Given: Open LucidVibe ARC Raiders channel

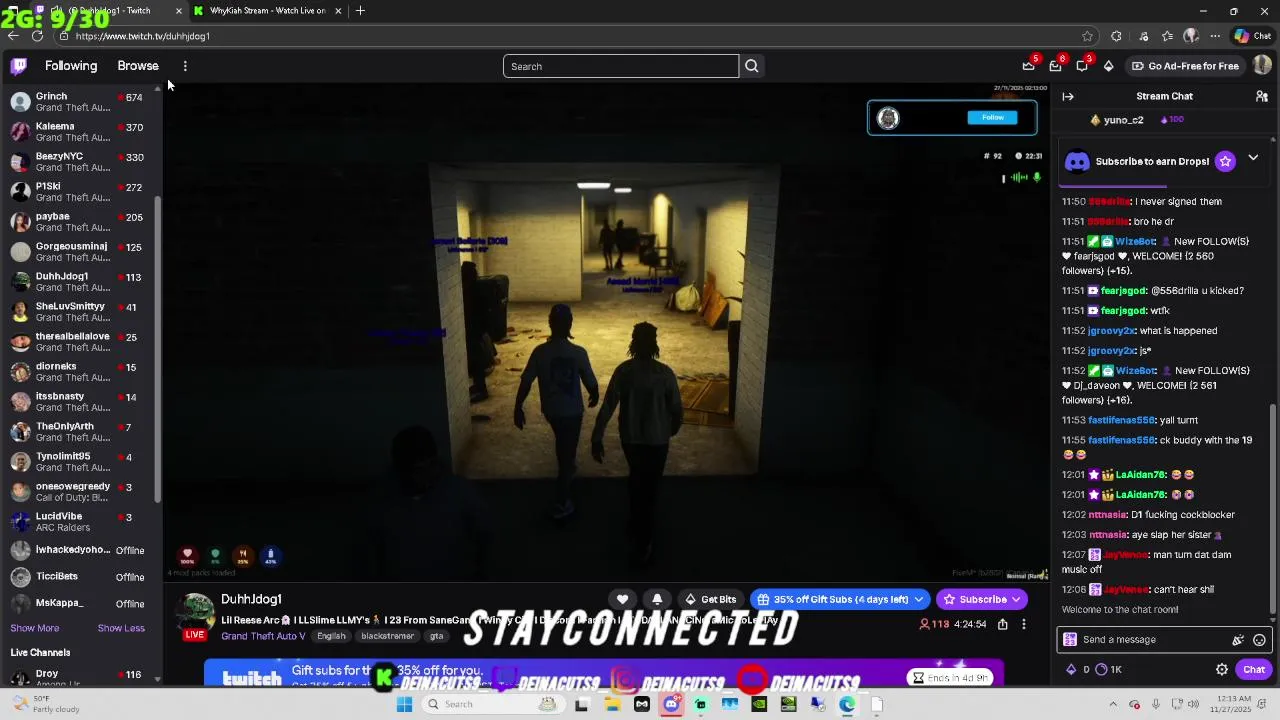Looking at the screenshot, I should 78,522.
